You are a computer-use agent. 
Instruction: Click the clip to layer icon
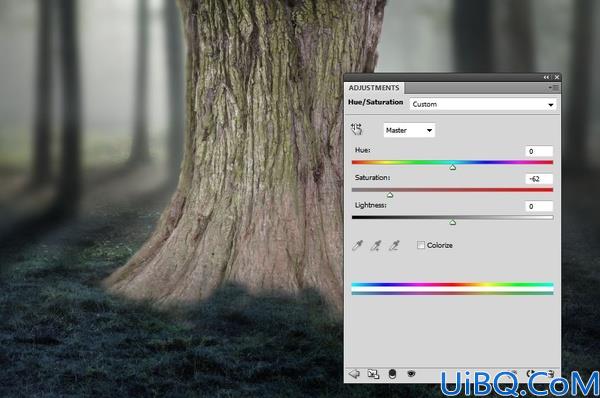[392, 374]
